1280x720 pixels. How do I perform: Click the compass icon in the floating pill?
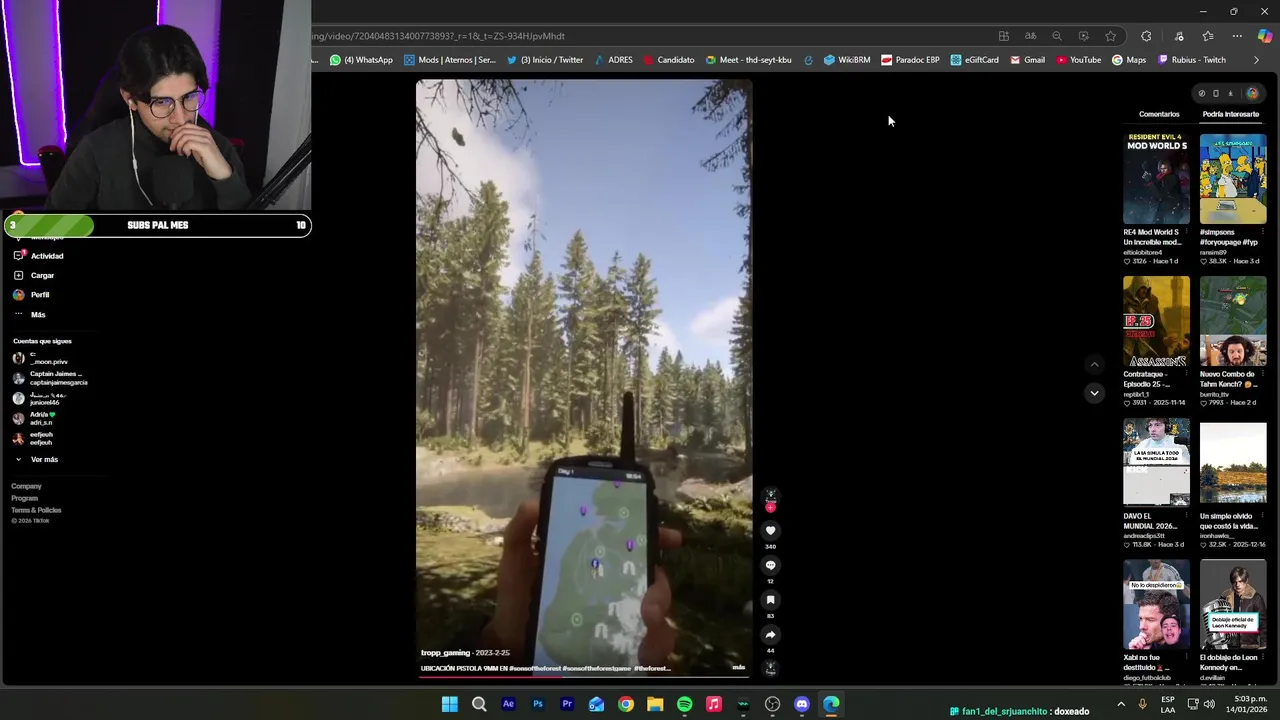tap(1202, 93)
